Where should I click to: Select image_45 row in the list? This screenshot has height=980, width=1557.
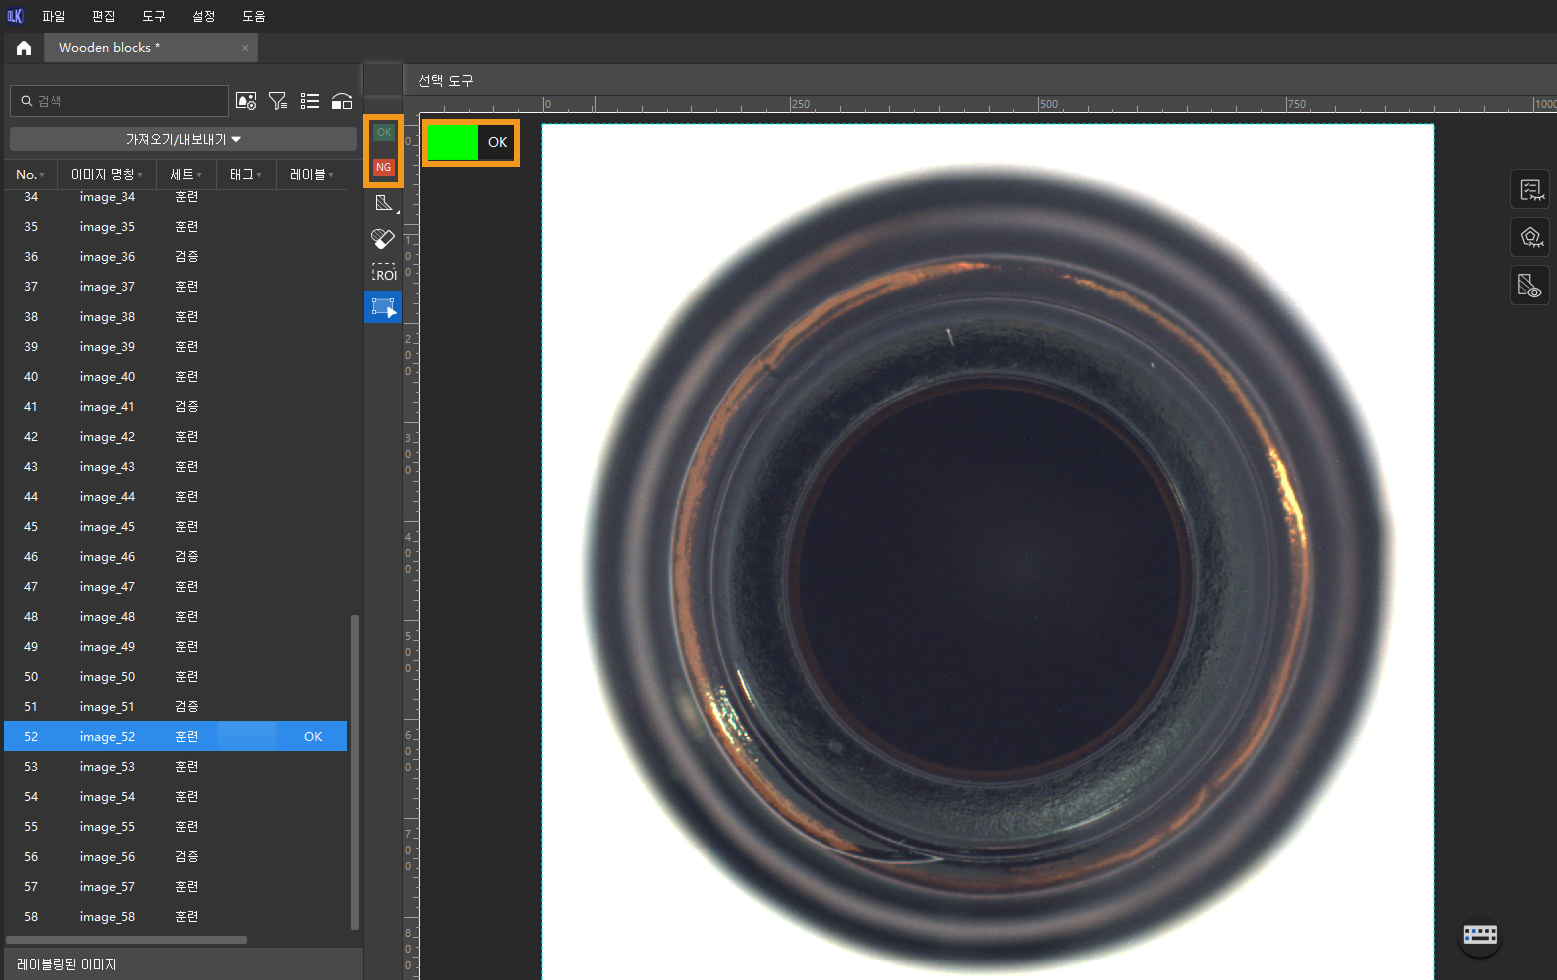(176, 527)
